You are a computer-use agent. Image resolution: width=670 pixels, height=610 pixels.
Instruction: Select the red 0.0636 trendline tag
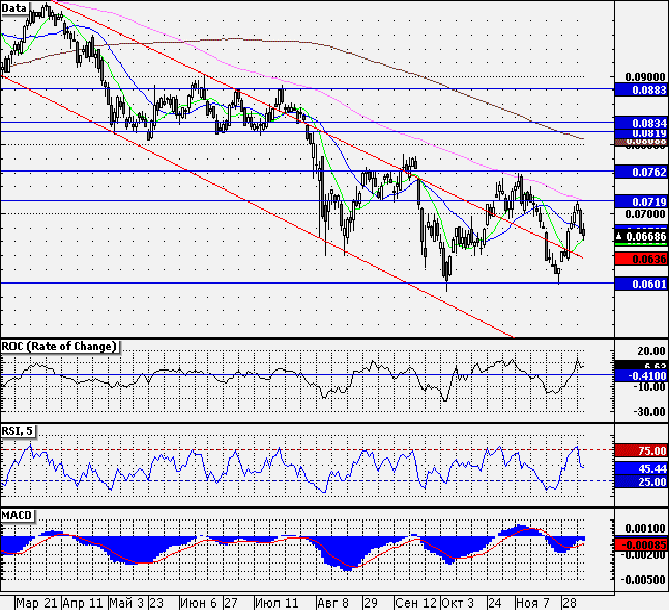(641, 259)
